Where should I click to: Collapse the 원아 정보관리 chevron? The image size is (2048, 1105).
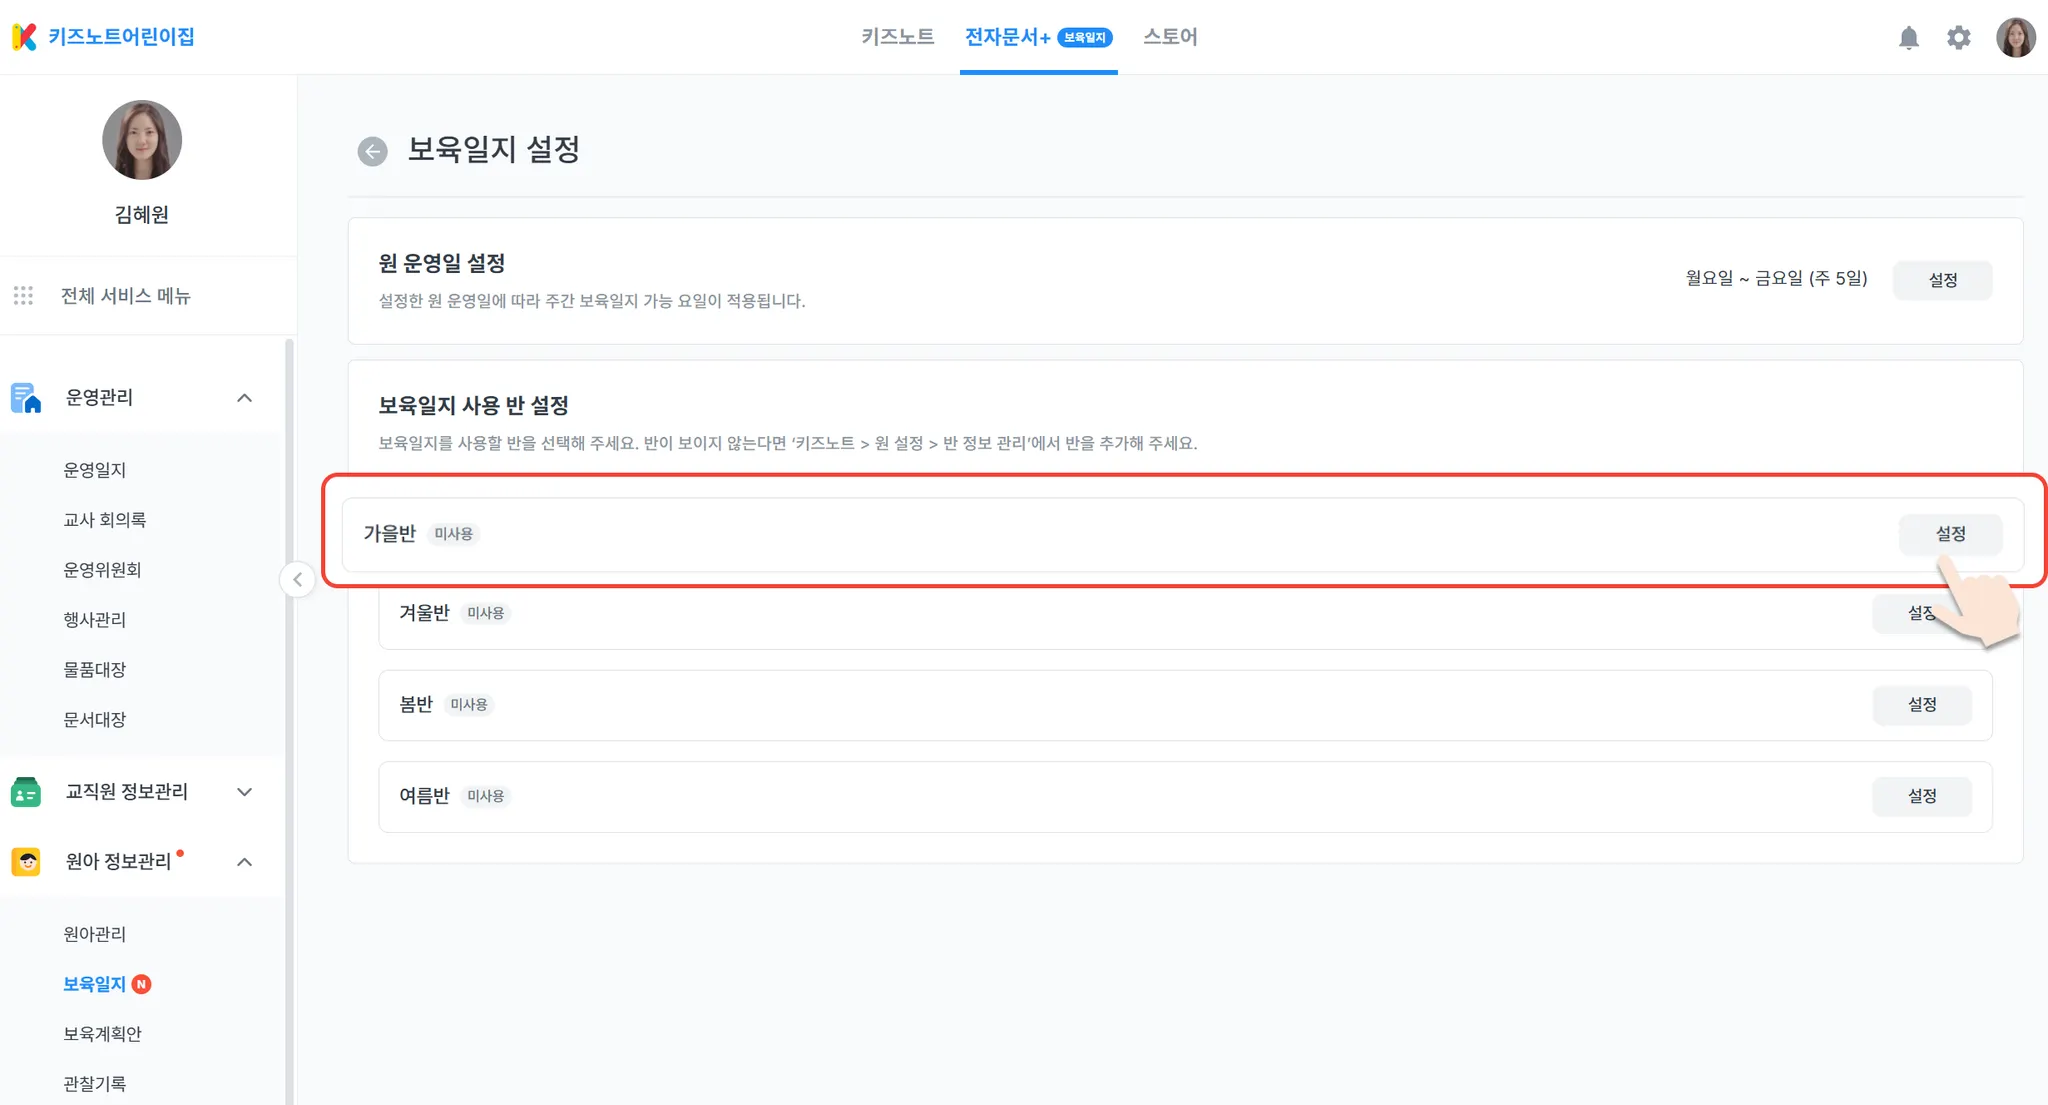244,862
